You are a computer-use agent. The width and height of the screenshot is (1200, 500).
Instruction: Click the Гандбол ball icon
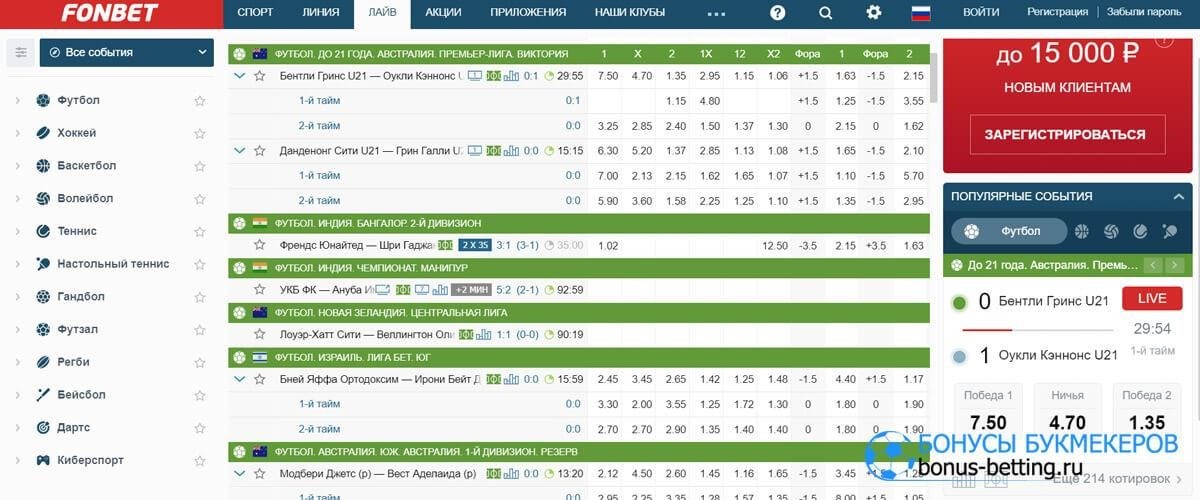pos(43,297)
